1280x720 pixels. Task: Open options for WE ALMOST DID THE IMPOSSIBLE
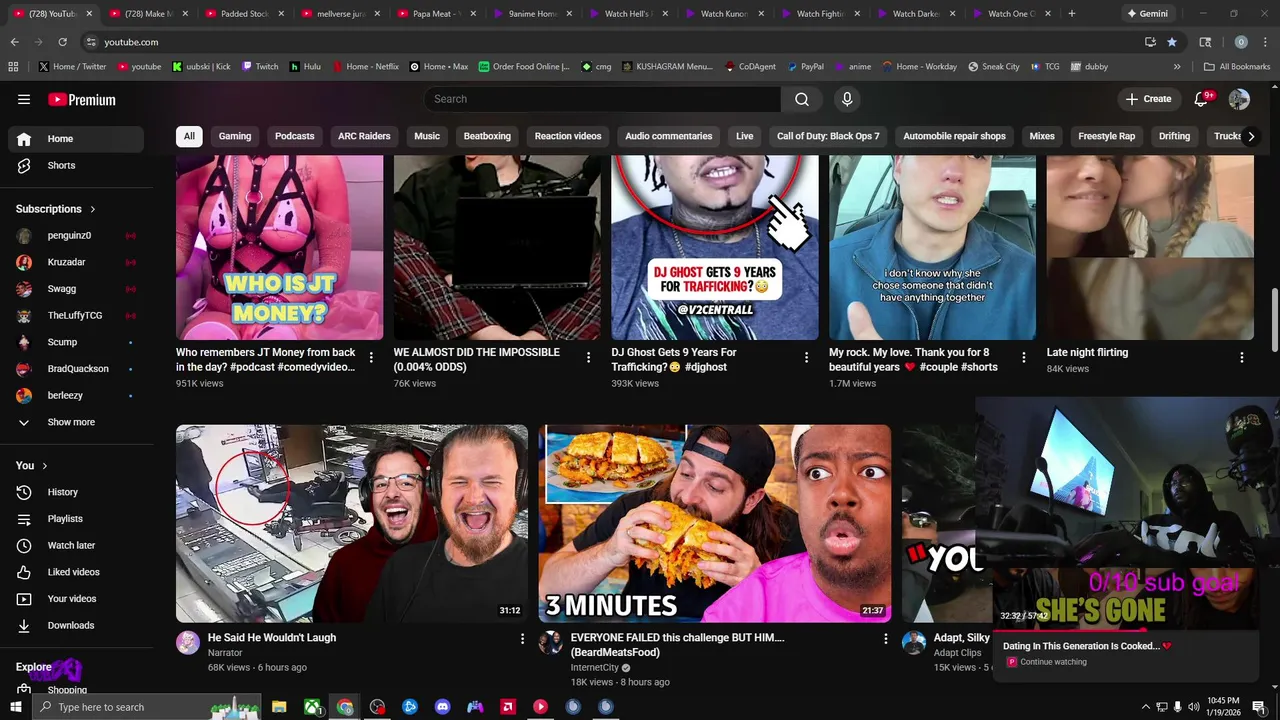[x=588, y=357]
